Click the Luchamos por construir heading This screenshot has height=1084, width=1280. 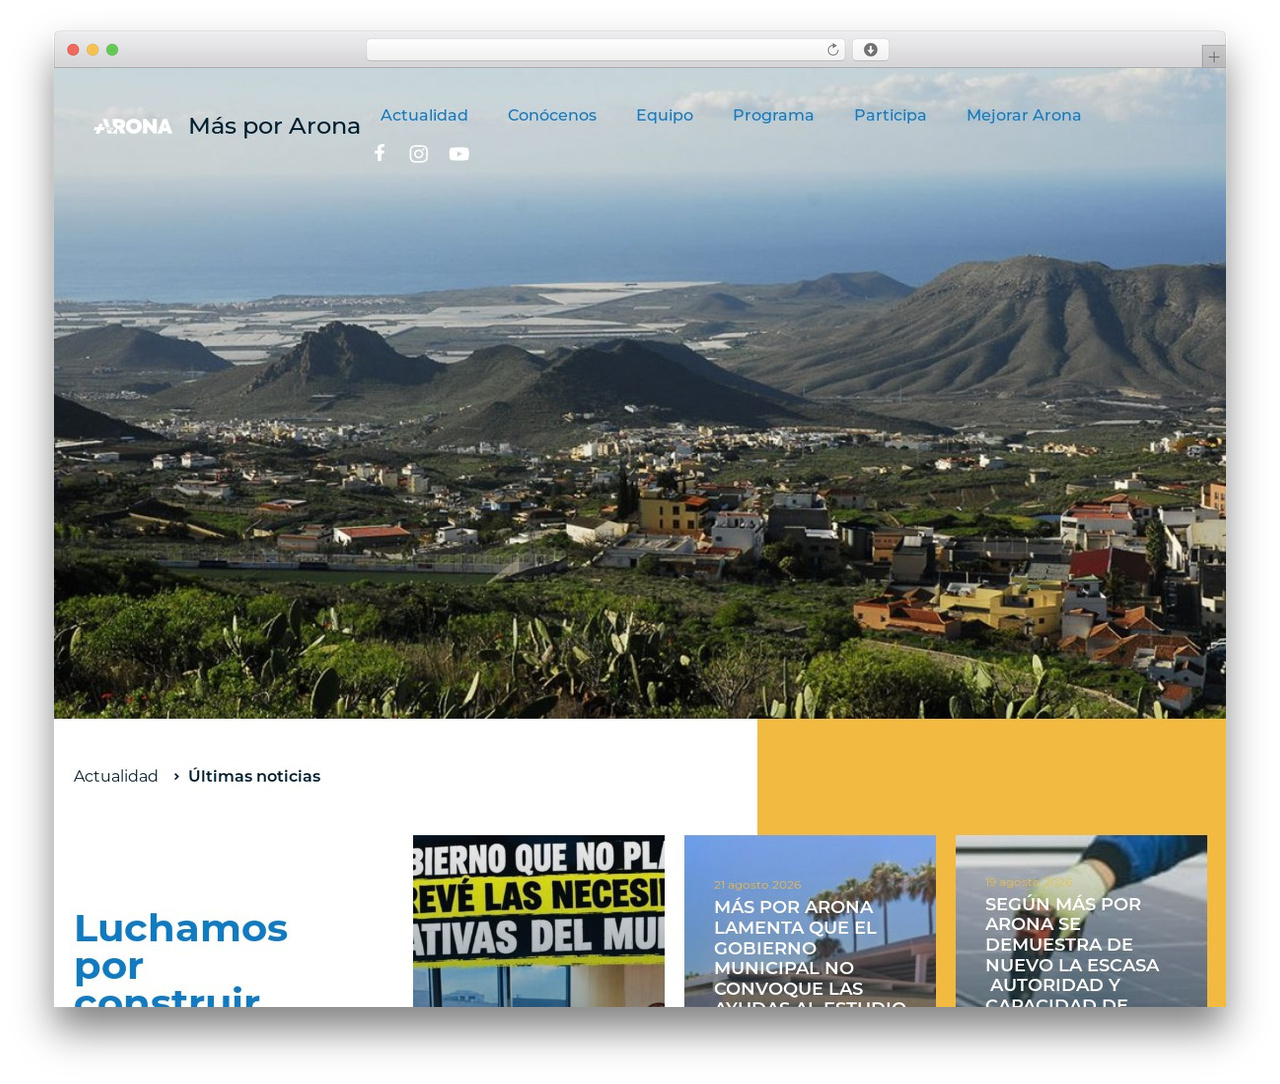pos(181,958)
